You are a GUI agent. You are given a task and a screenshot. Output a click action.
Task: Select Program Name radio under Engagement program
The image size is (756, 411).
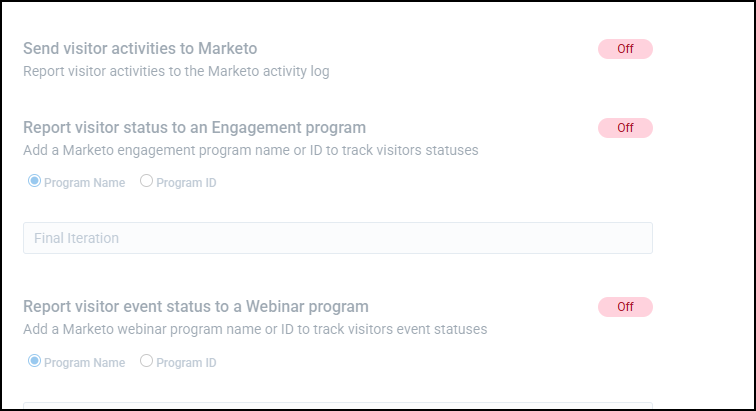point(34,182)
